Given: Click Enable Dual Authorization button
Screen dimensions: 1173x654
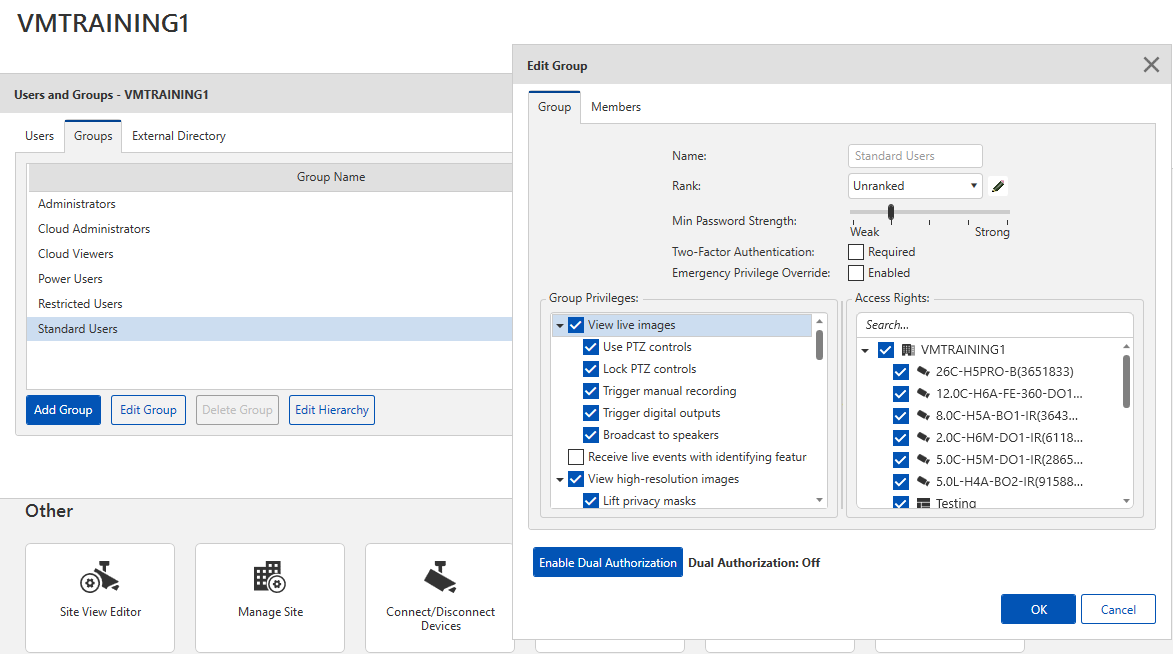Looking at the screenshot, I should click(607, 563).
